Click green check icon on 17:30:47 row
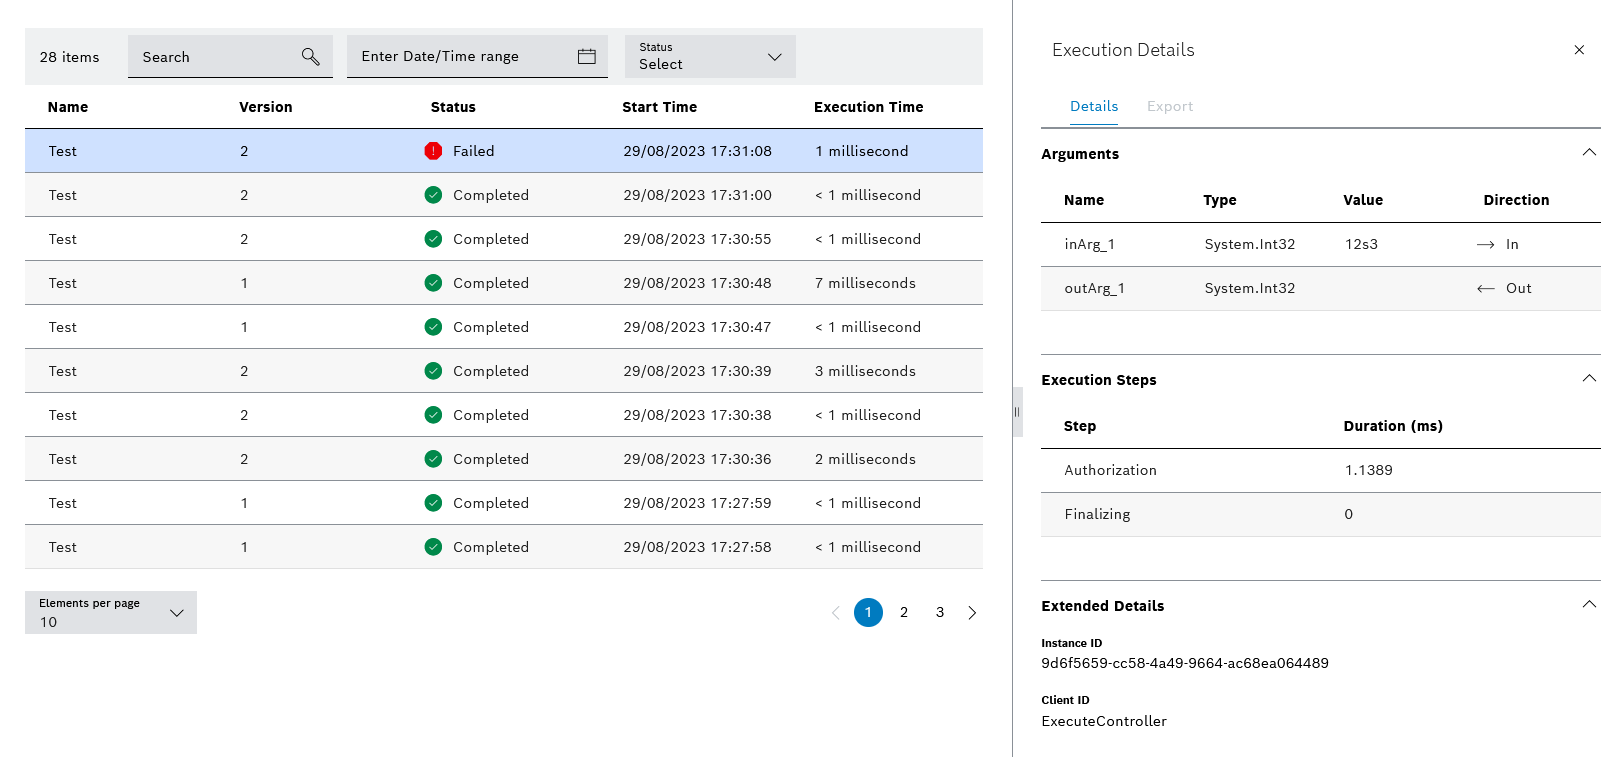 coord(433,327)
